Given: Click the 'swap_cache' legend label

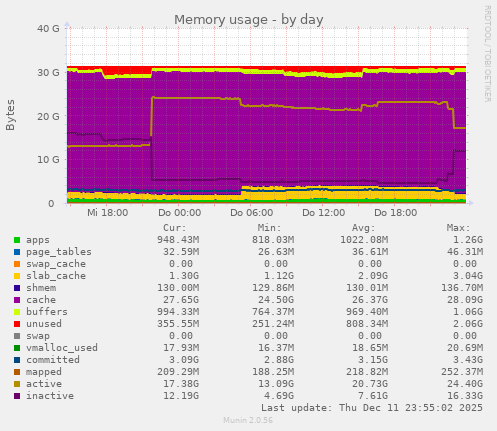Looking at the screenshot, I should pyautogui.click(x=56, y=264).
